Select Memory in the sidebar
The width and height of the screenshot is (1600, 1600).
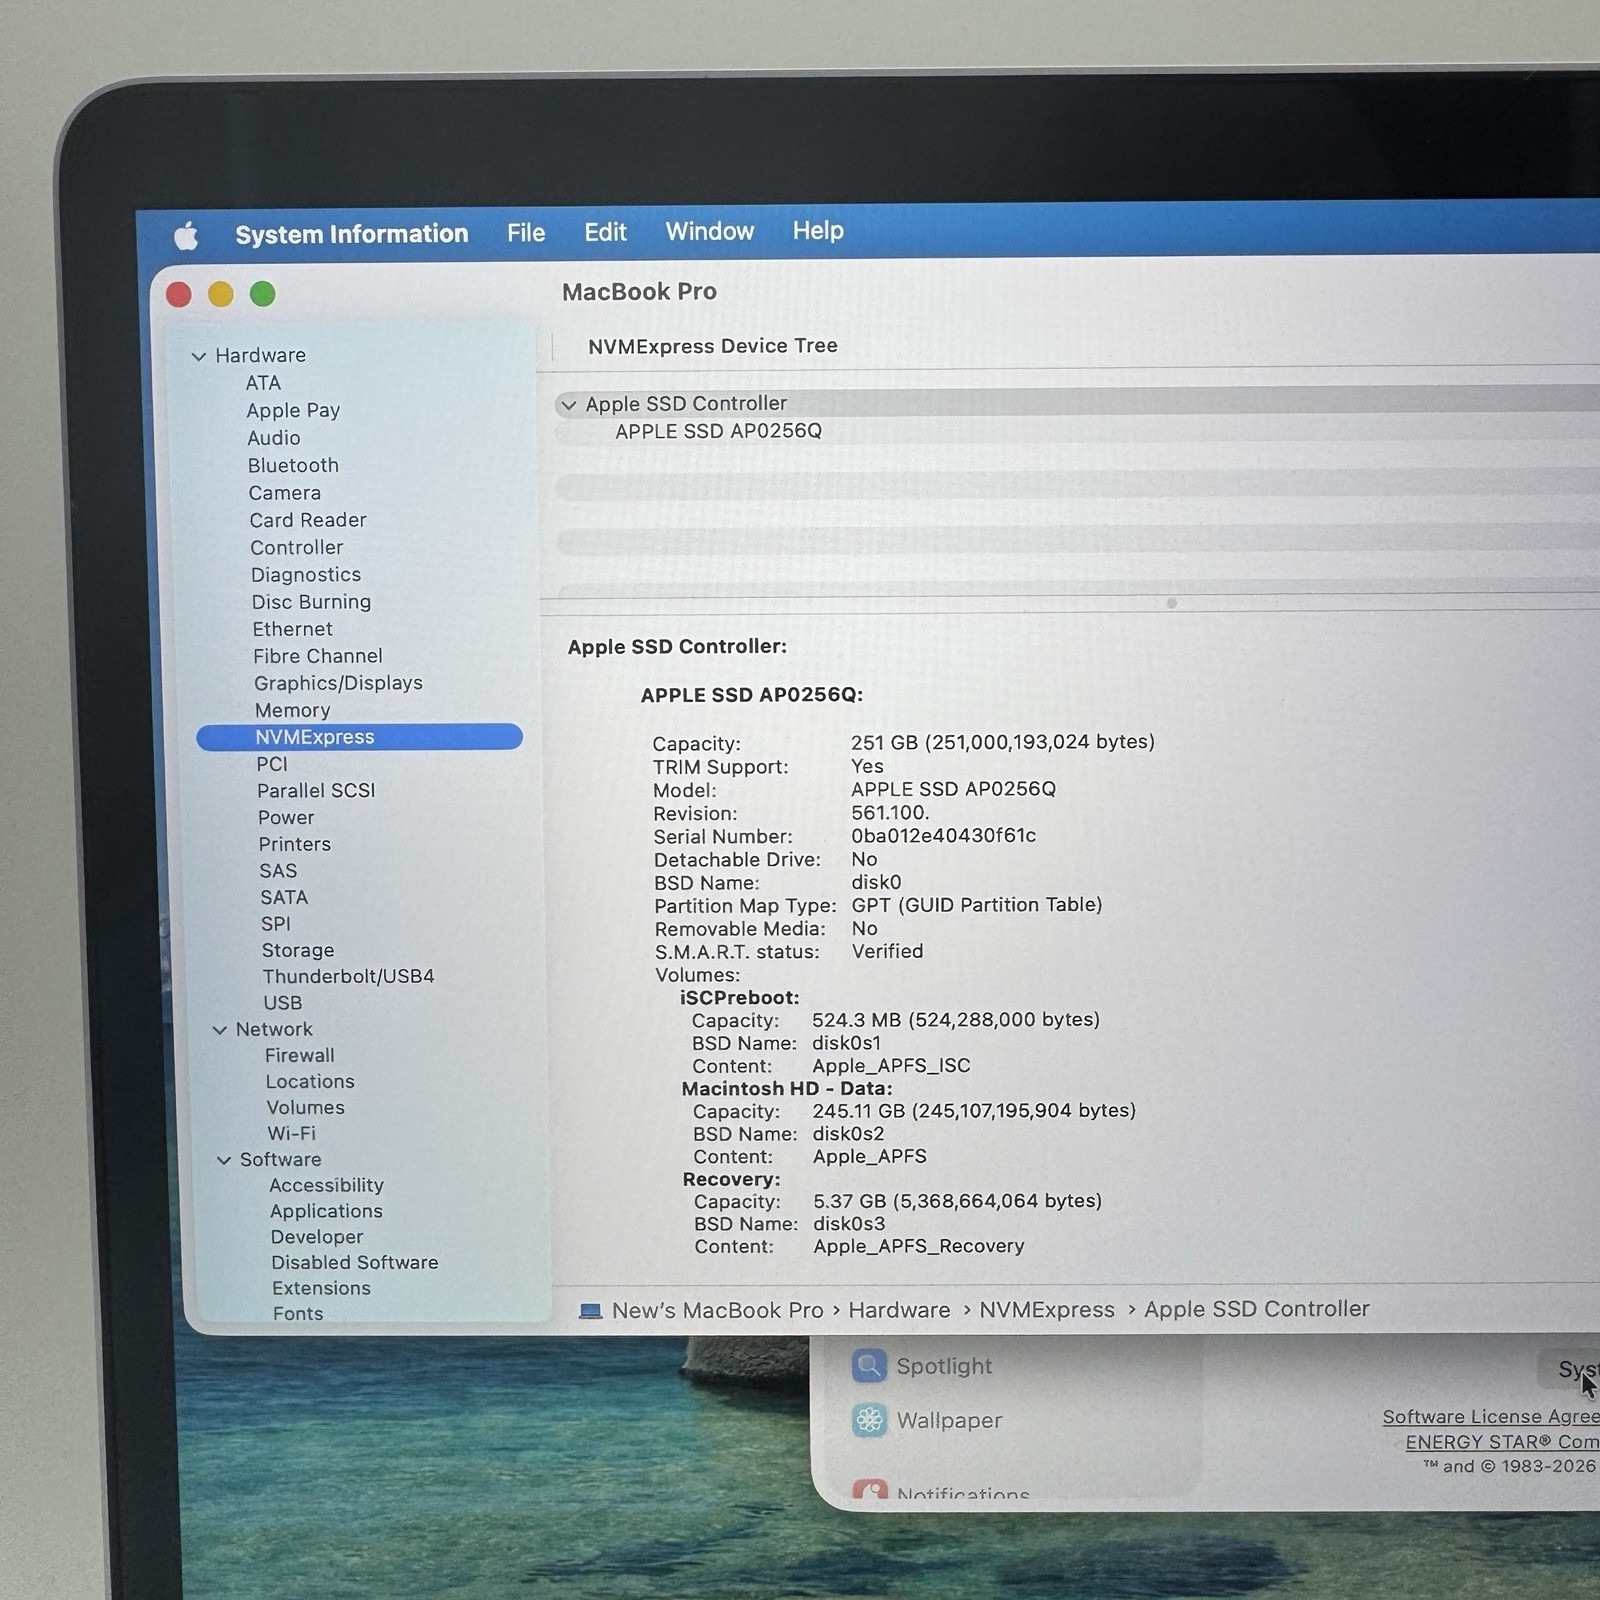292,710
